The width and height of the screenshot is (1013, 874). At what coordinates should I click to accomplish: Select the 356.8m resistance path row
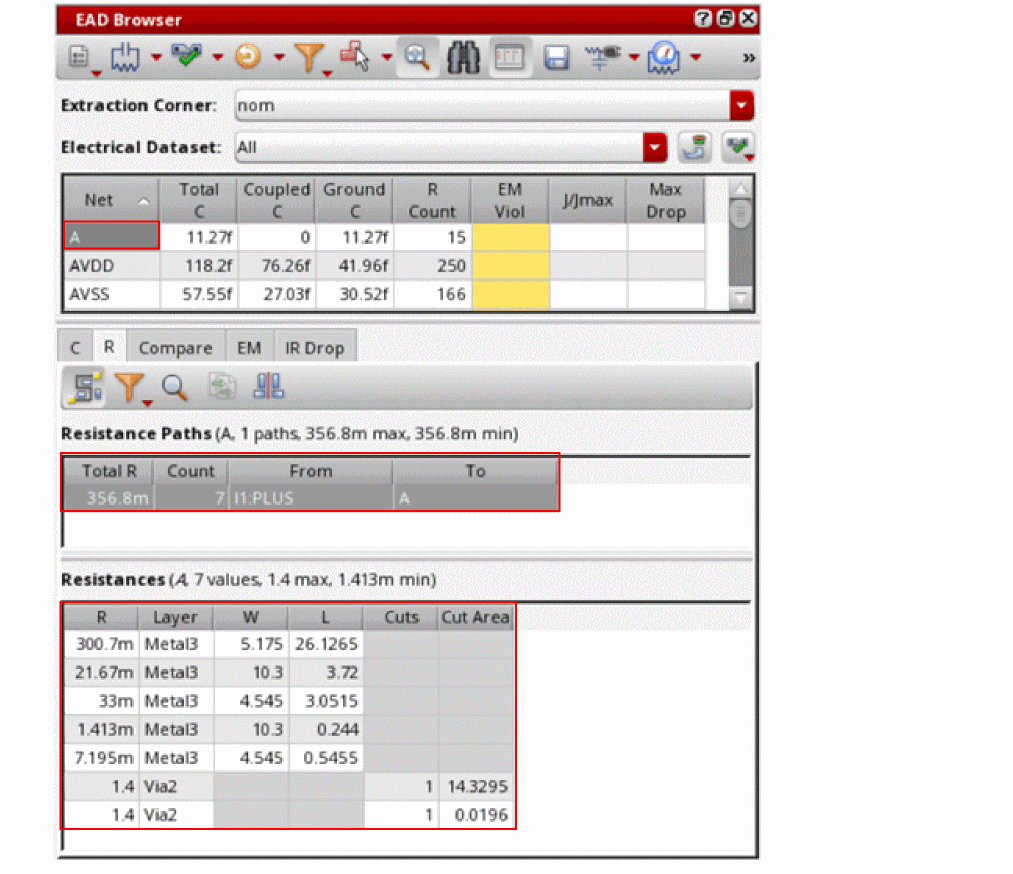[x=310, y=498]
